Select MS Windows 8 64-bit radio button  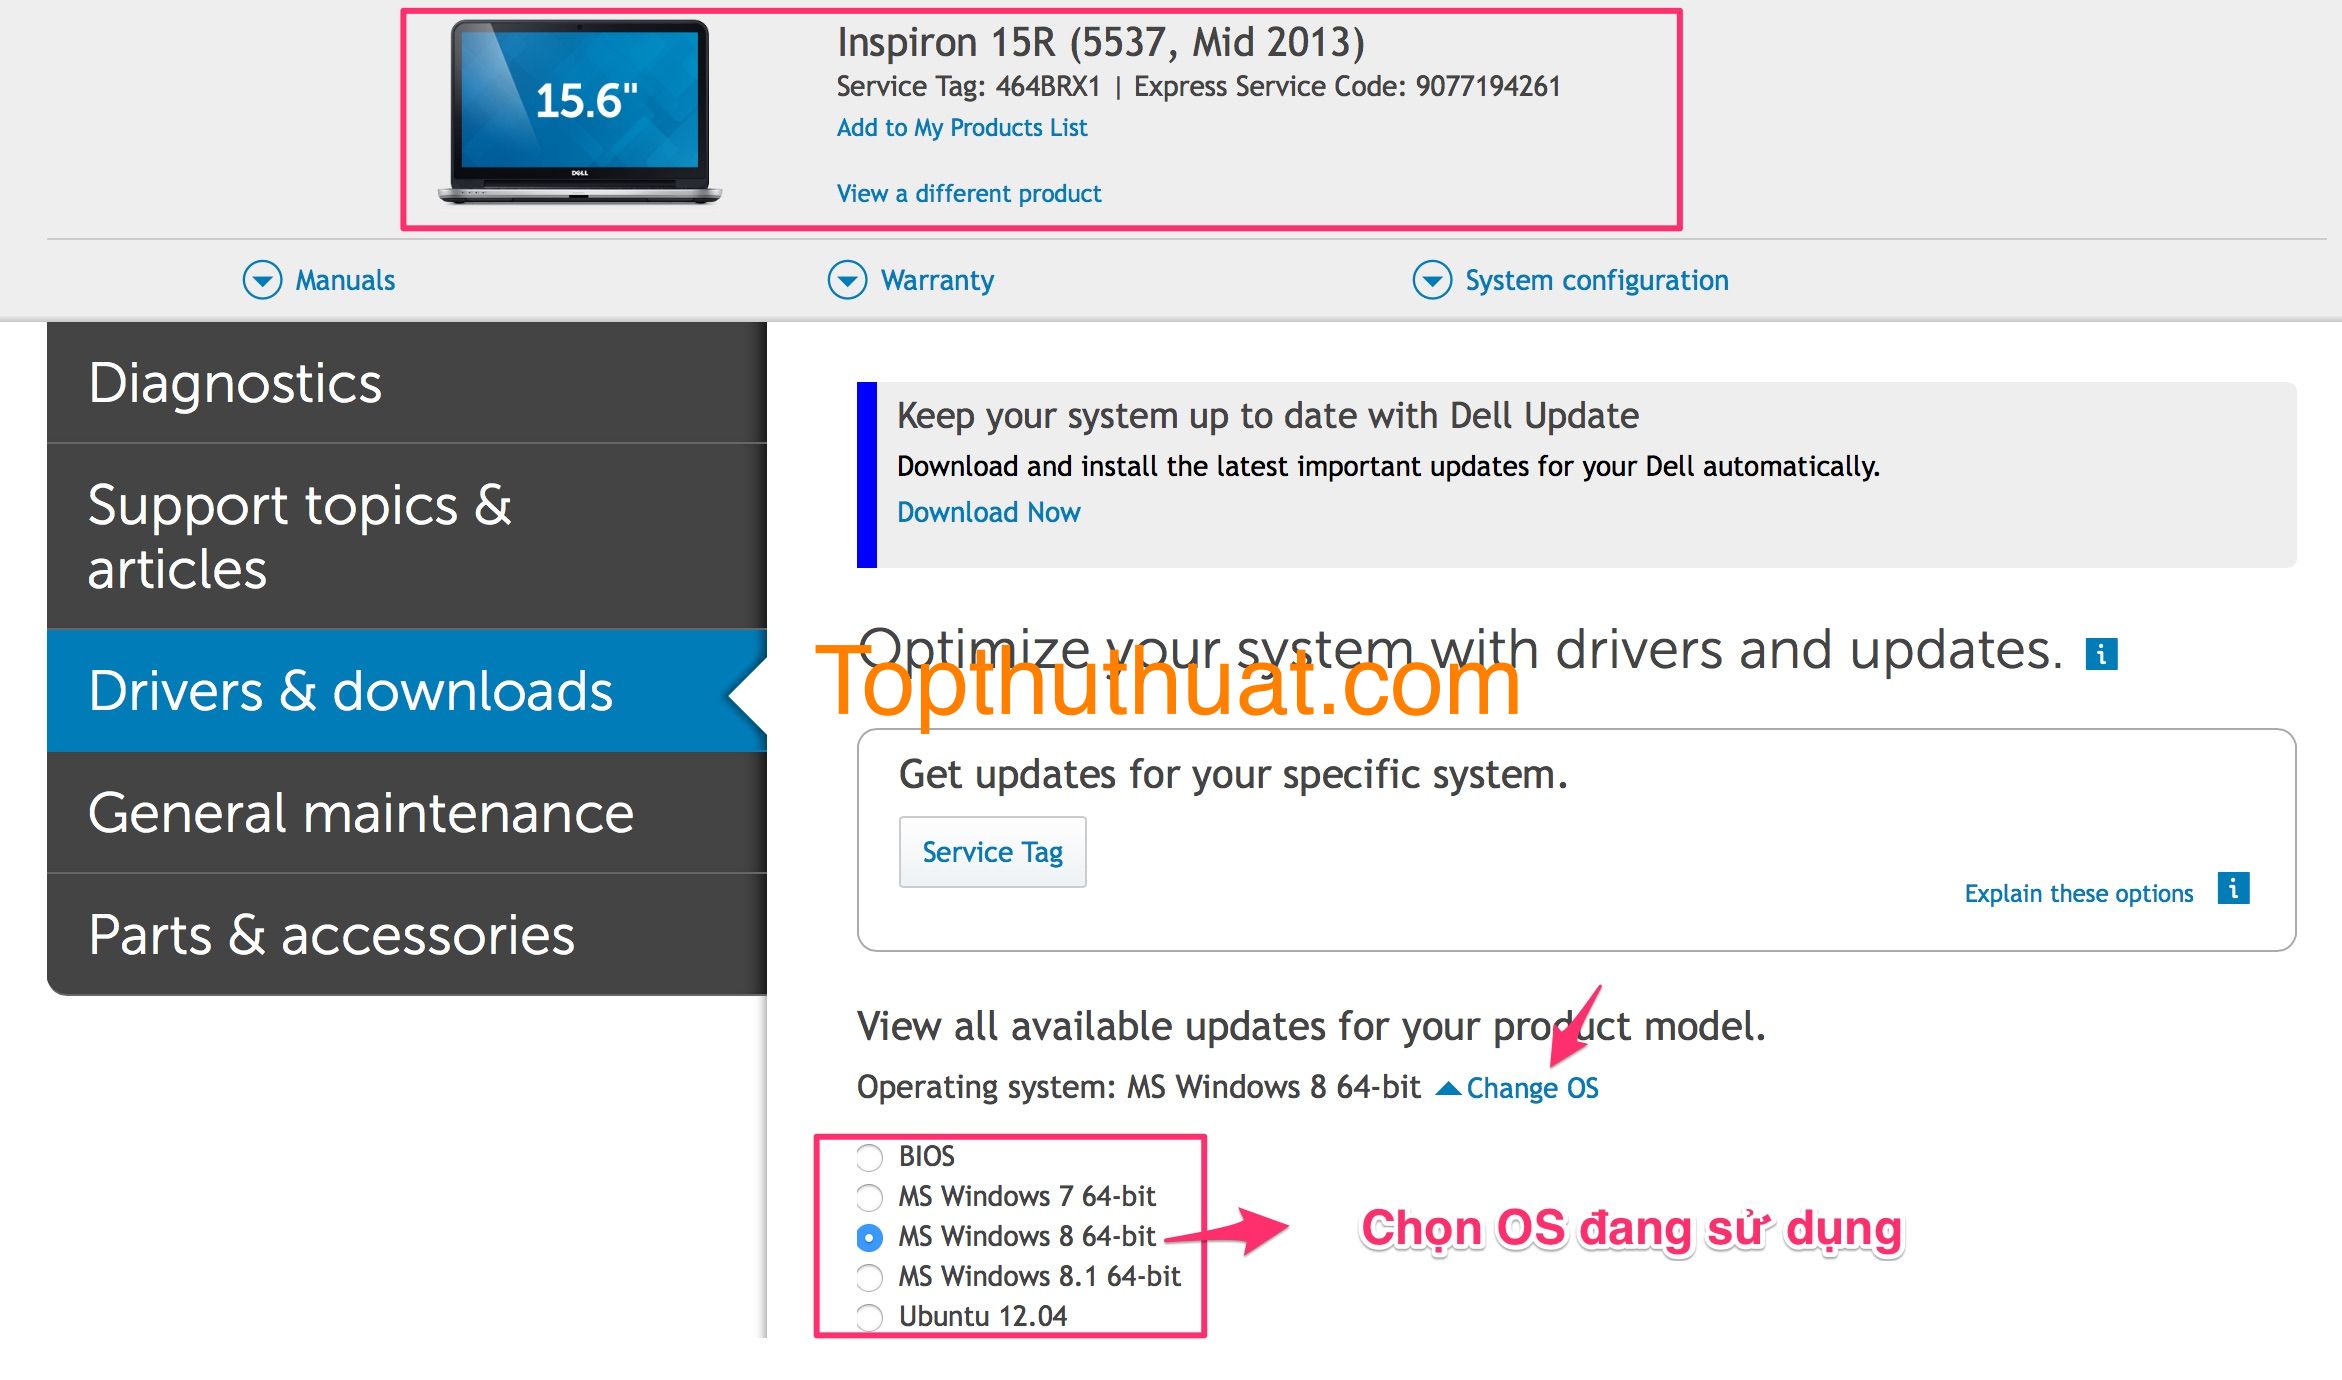pos(866,1235)
